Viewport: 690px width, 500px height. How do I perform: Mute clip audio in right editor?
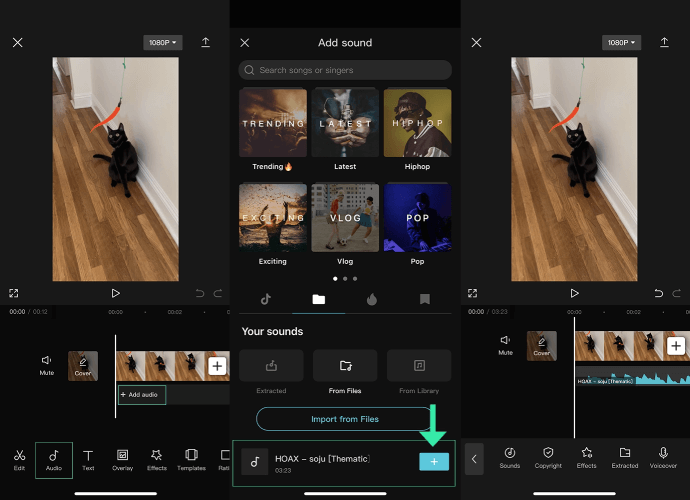tap(505, 345)
